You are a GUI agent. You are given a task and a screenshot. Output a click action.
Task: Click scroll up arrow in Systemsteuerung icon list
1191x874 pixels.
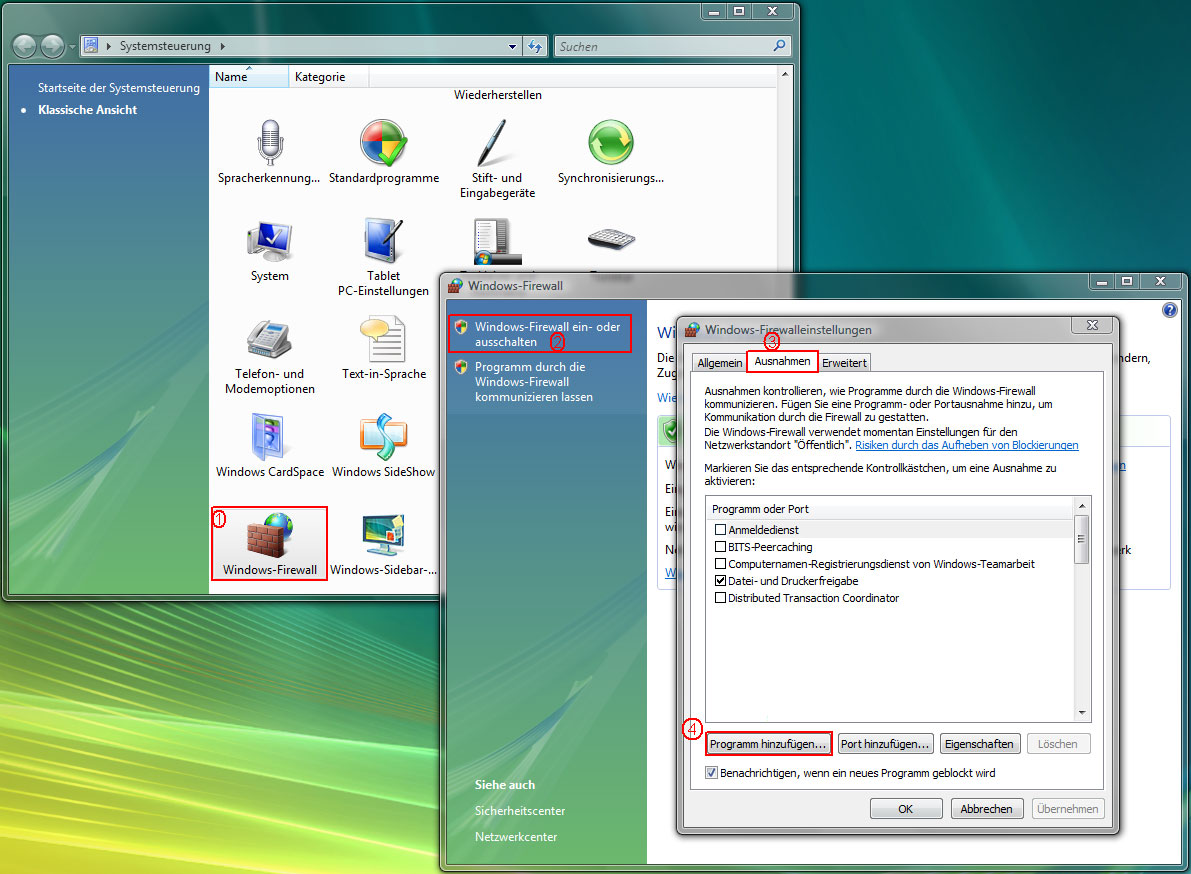[x=785, y=74]
